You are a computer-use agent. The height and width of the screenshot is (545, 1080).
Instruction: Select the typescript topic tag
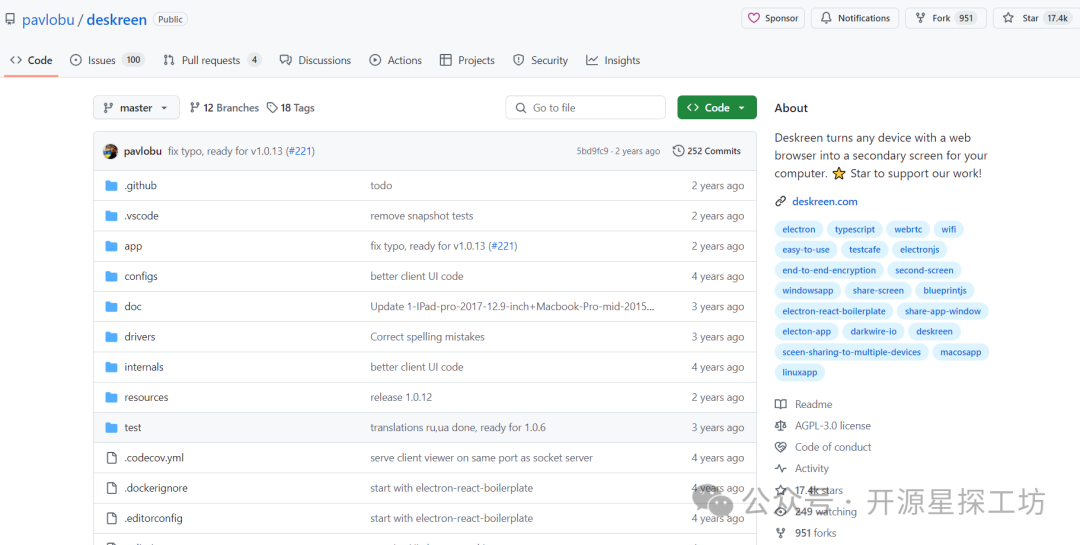[855, 229]
